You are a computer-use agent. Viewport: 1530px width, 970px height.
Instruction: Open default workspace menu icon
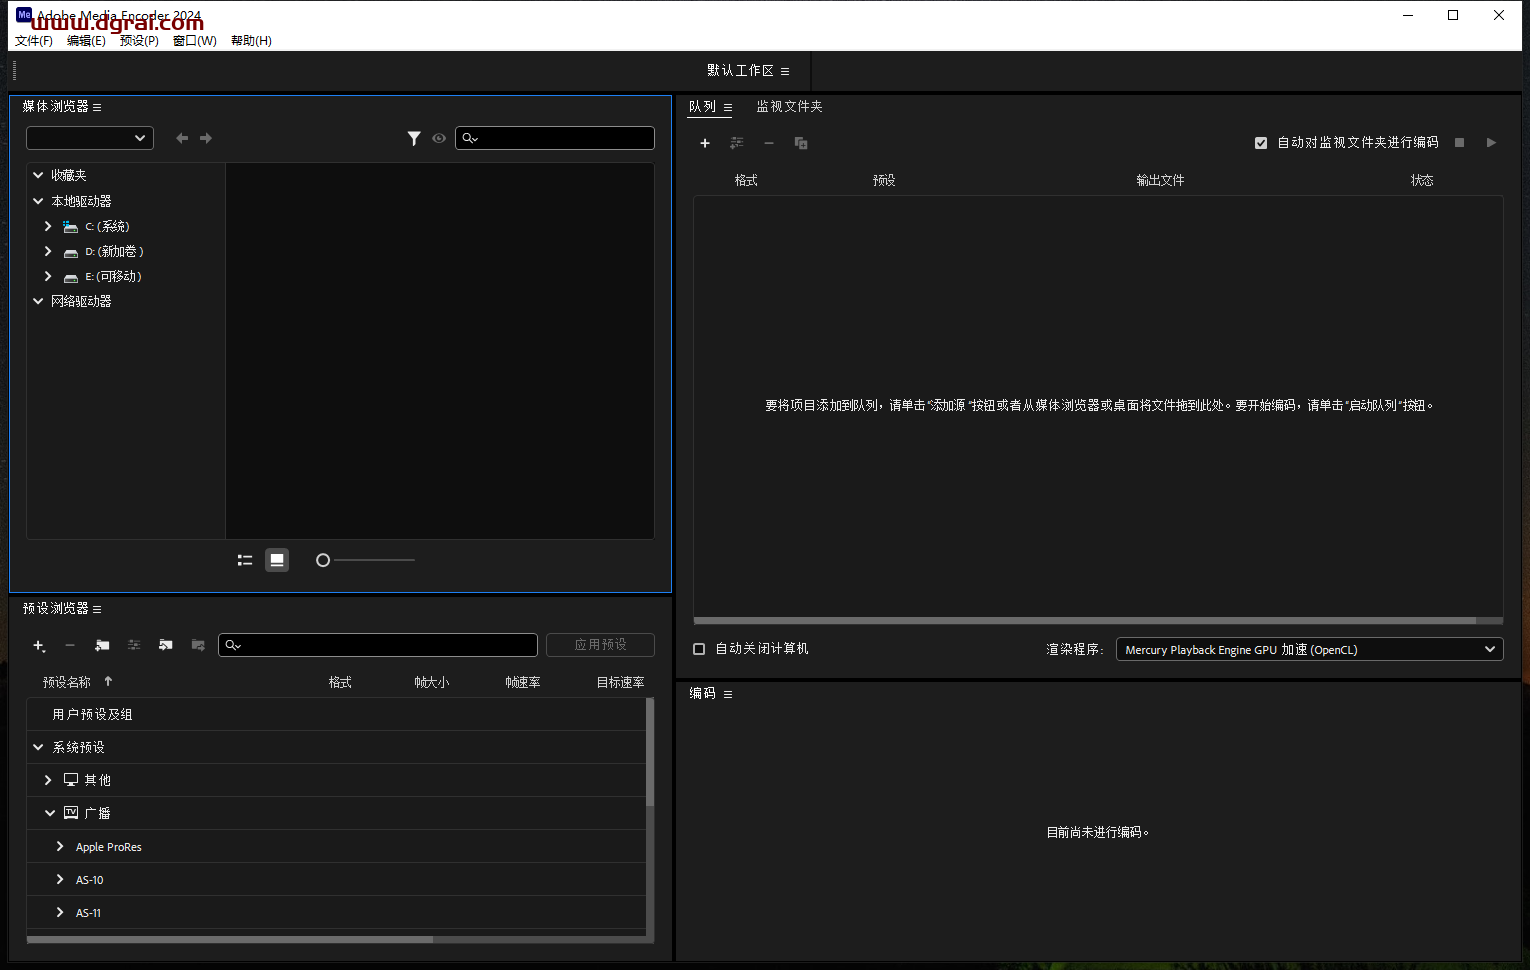tap(785, 71)
